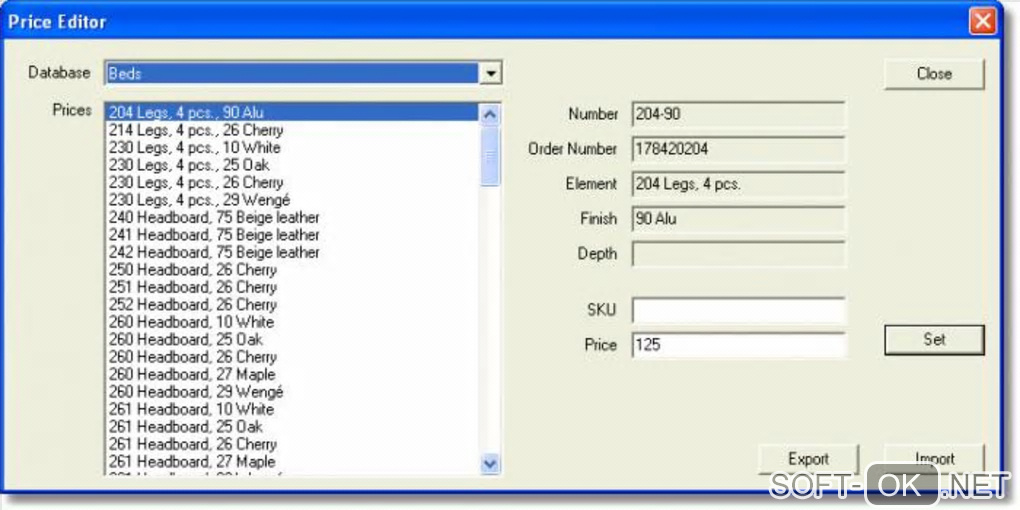This screenshot has height=510, width=1020.
Task: Select row 242 Headboard, 75 Beige leather
Action: (x=293, y=252)
